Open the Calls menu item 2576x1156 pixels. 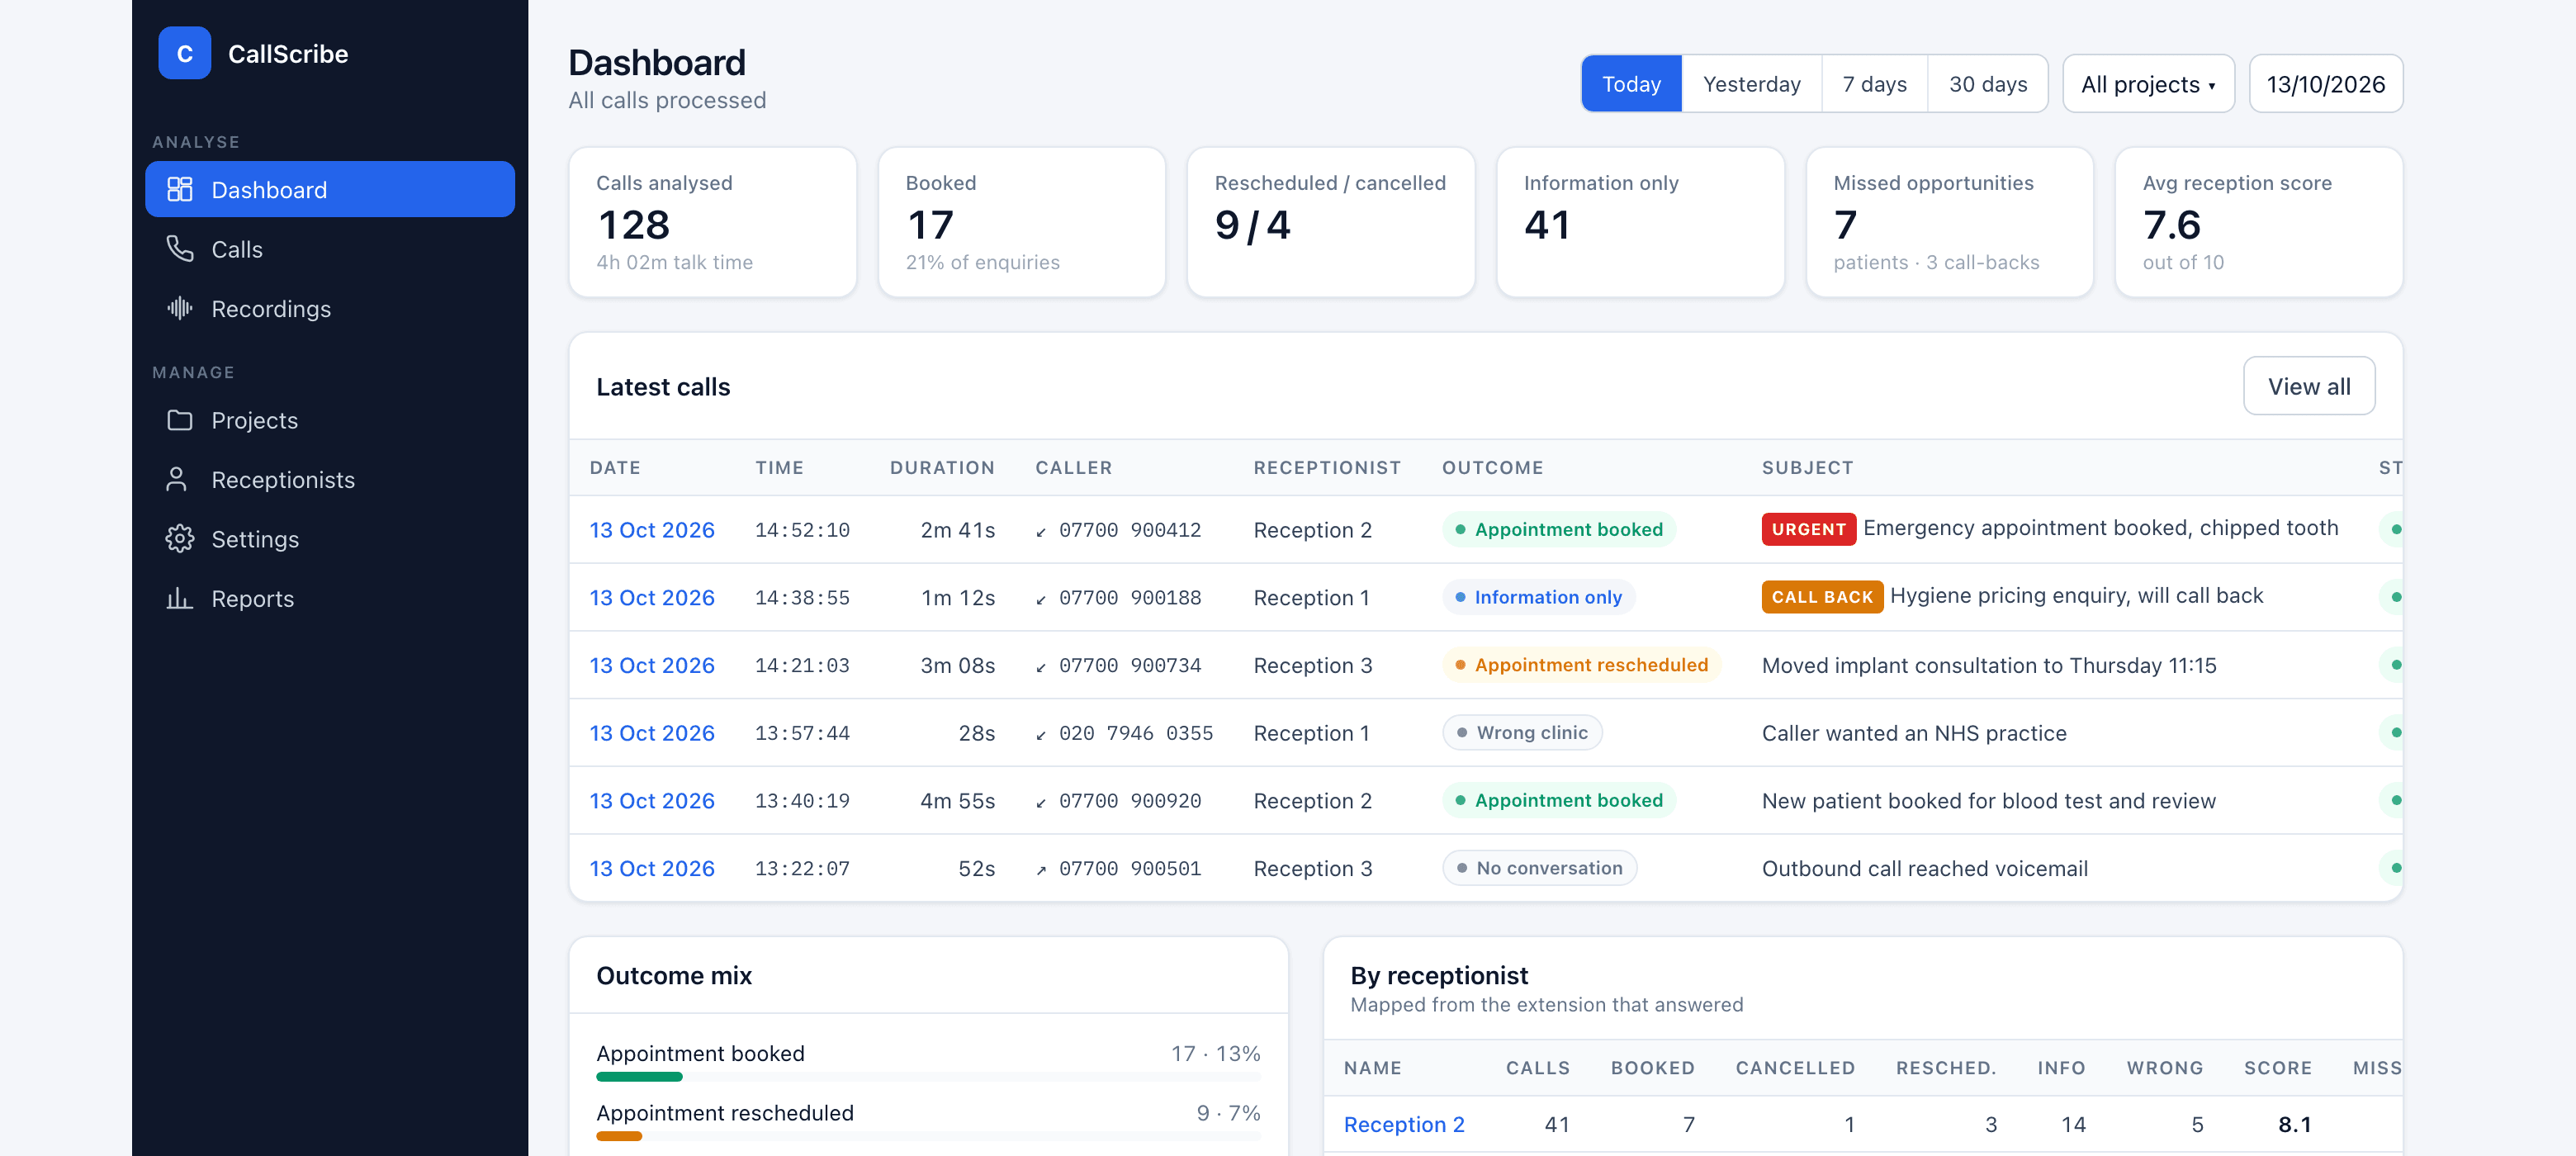(330, 249)
